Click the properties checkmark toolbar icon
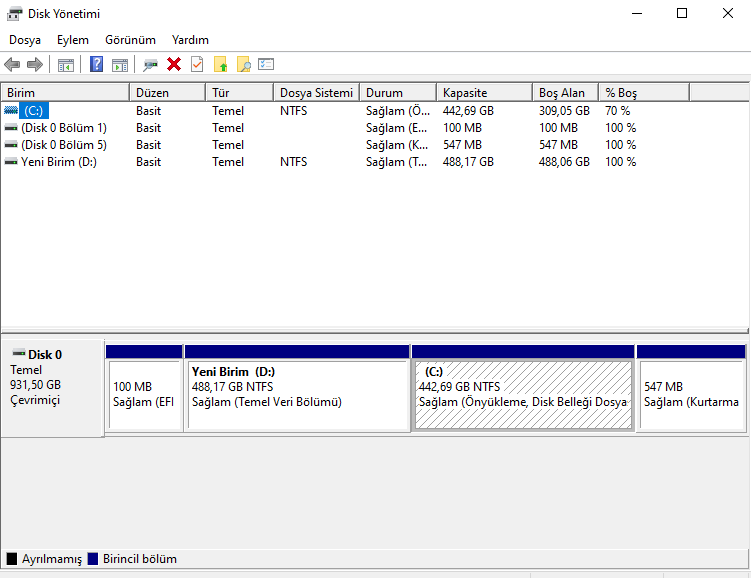The image size is (751, 578). [197, 64]
